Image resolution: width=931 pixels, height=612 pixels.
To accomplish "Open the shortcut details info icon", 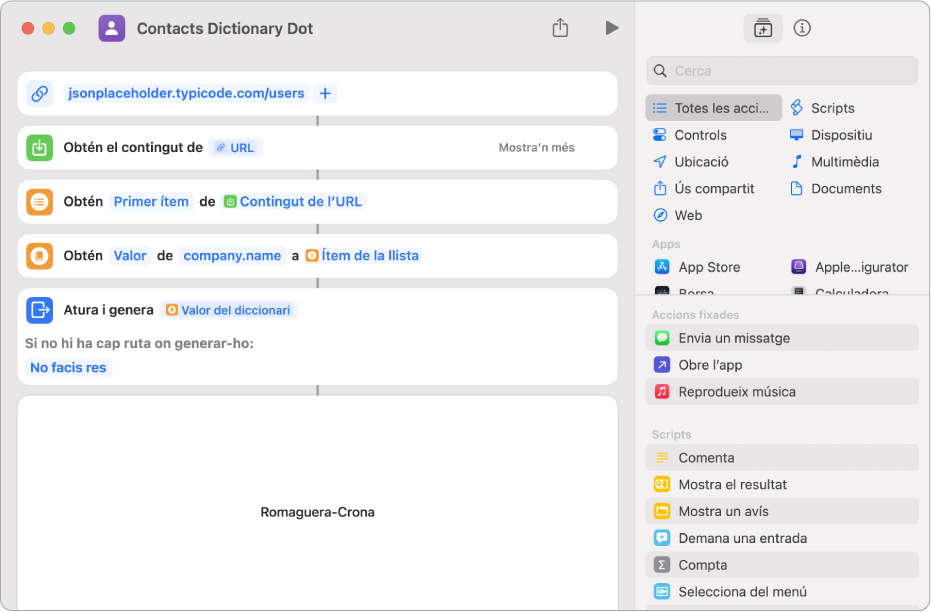I will 802,28.
